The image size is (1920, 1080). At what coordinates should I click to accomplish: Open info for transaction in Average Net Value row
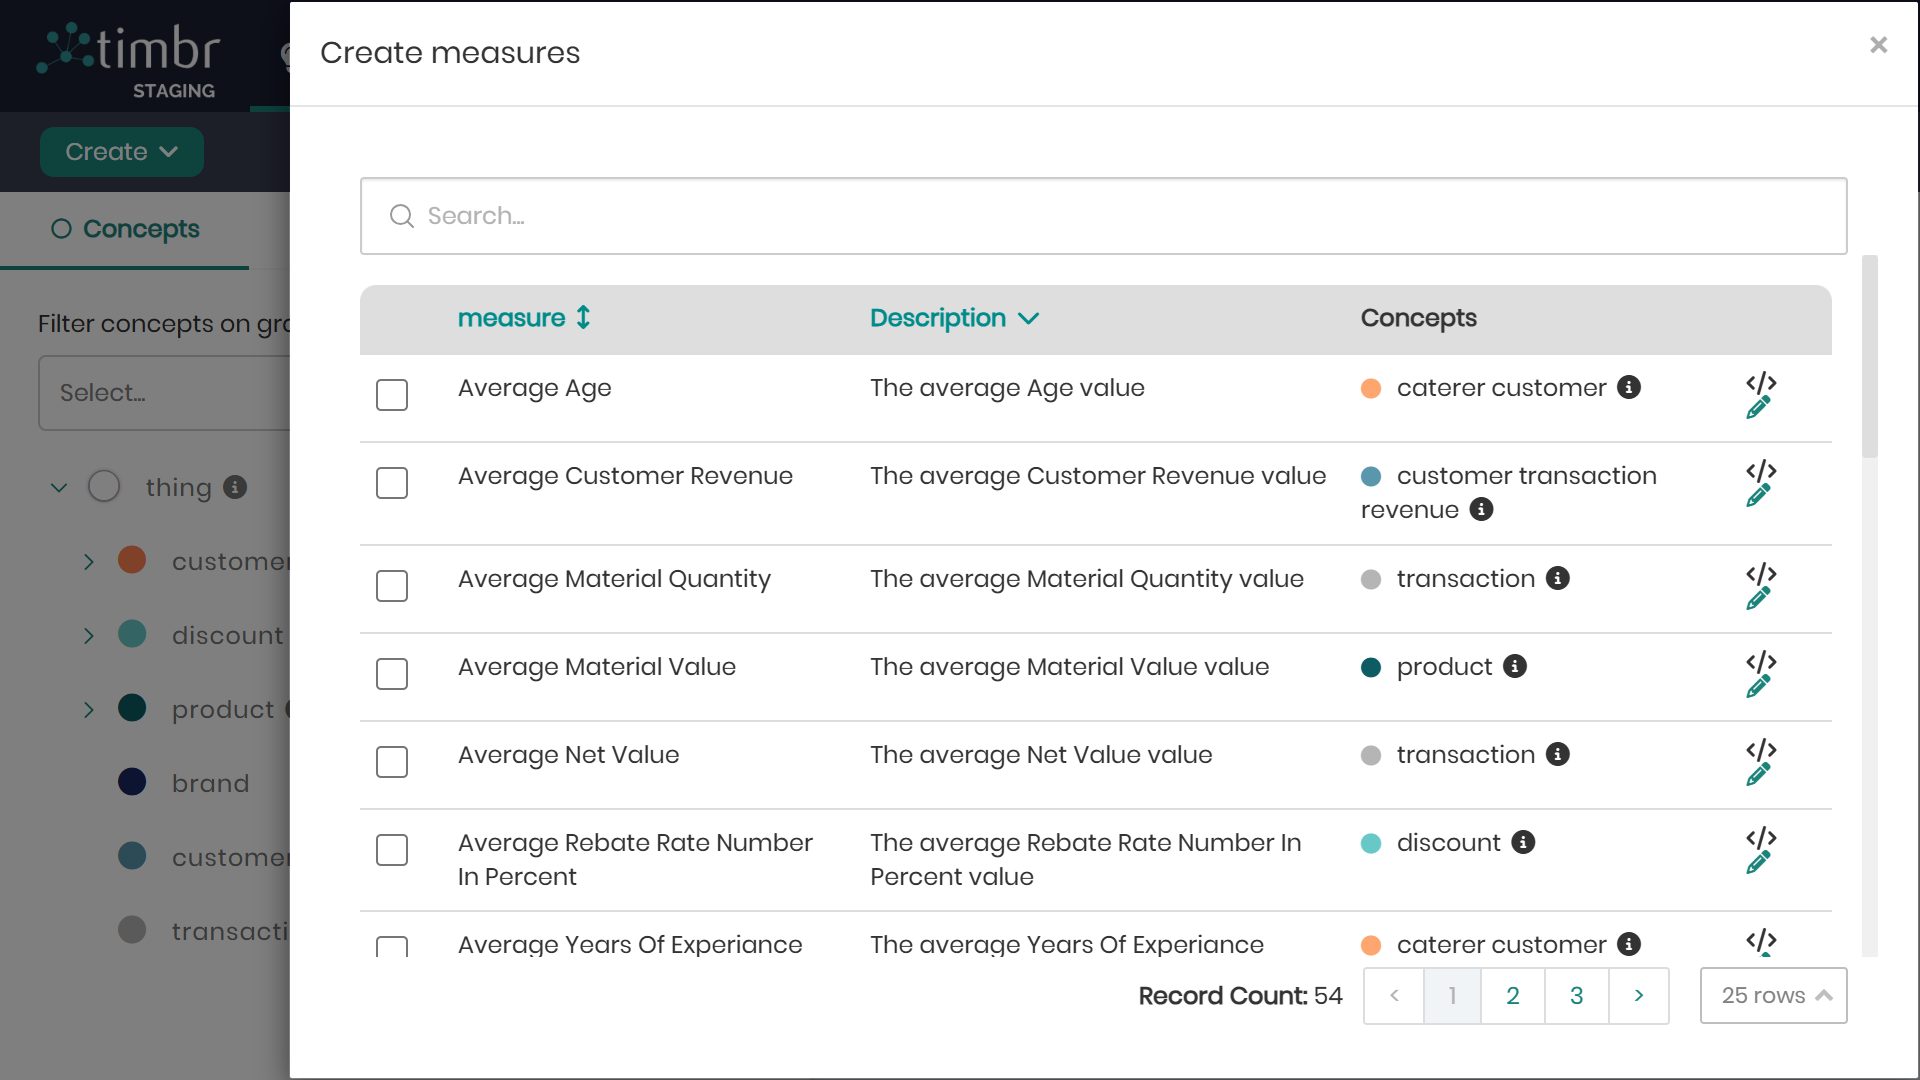(1558, 754)
